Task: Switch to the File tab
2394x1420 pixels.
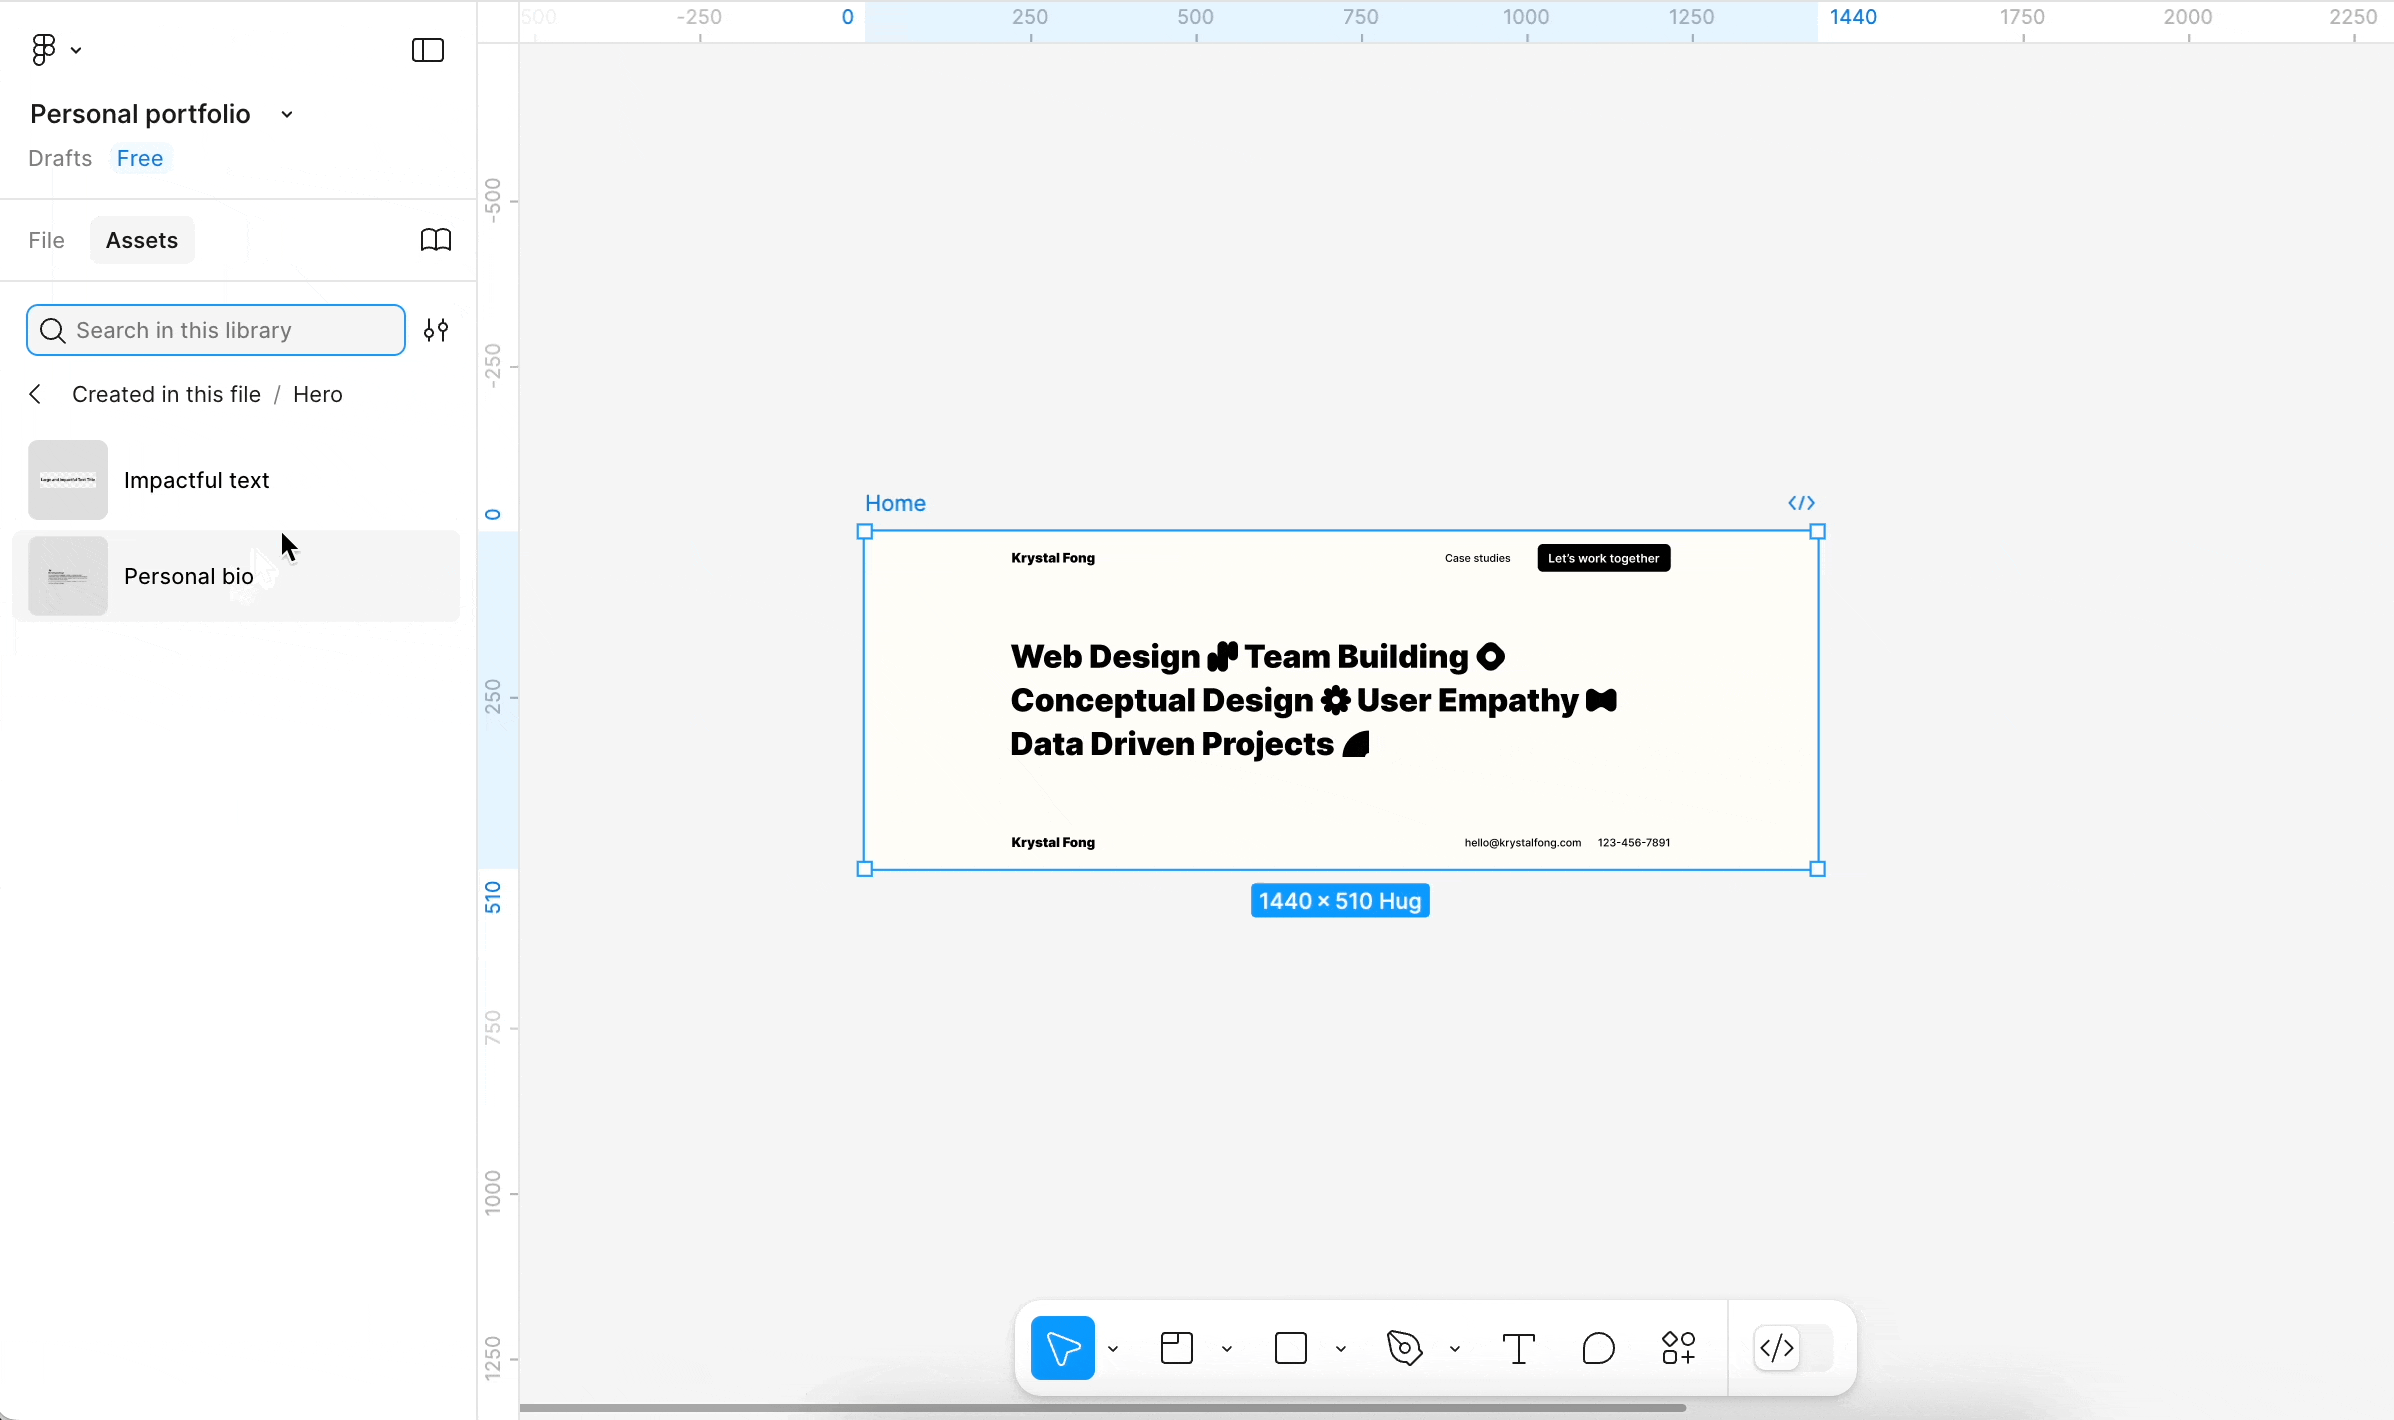Action: click(47, 240)
